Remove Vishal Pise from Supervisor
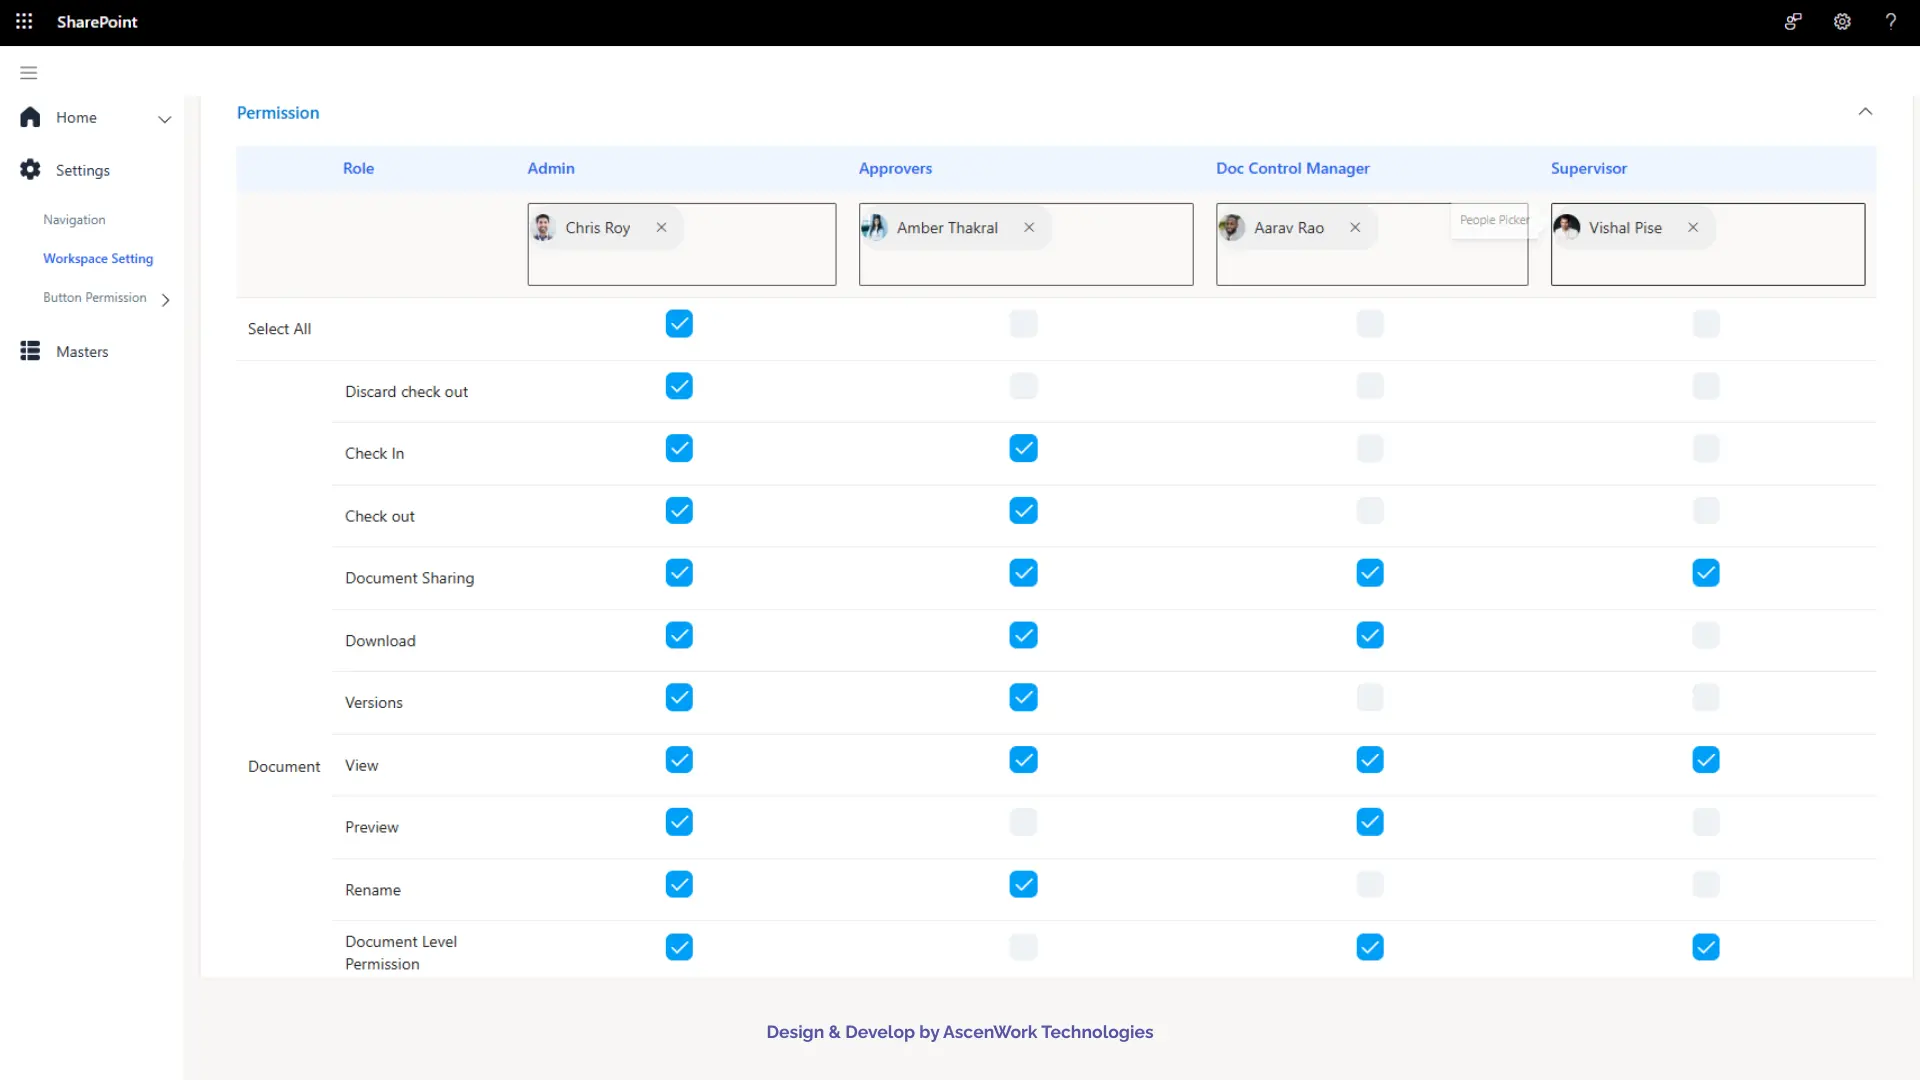Screen dimensions: 1920x1080 point(1693,227)
